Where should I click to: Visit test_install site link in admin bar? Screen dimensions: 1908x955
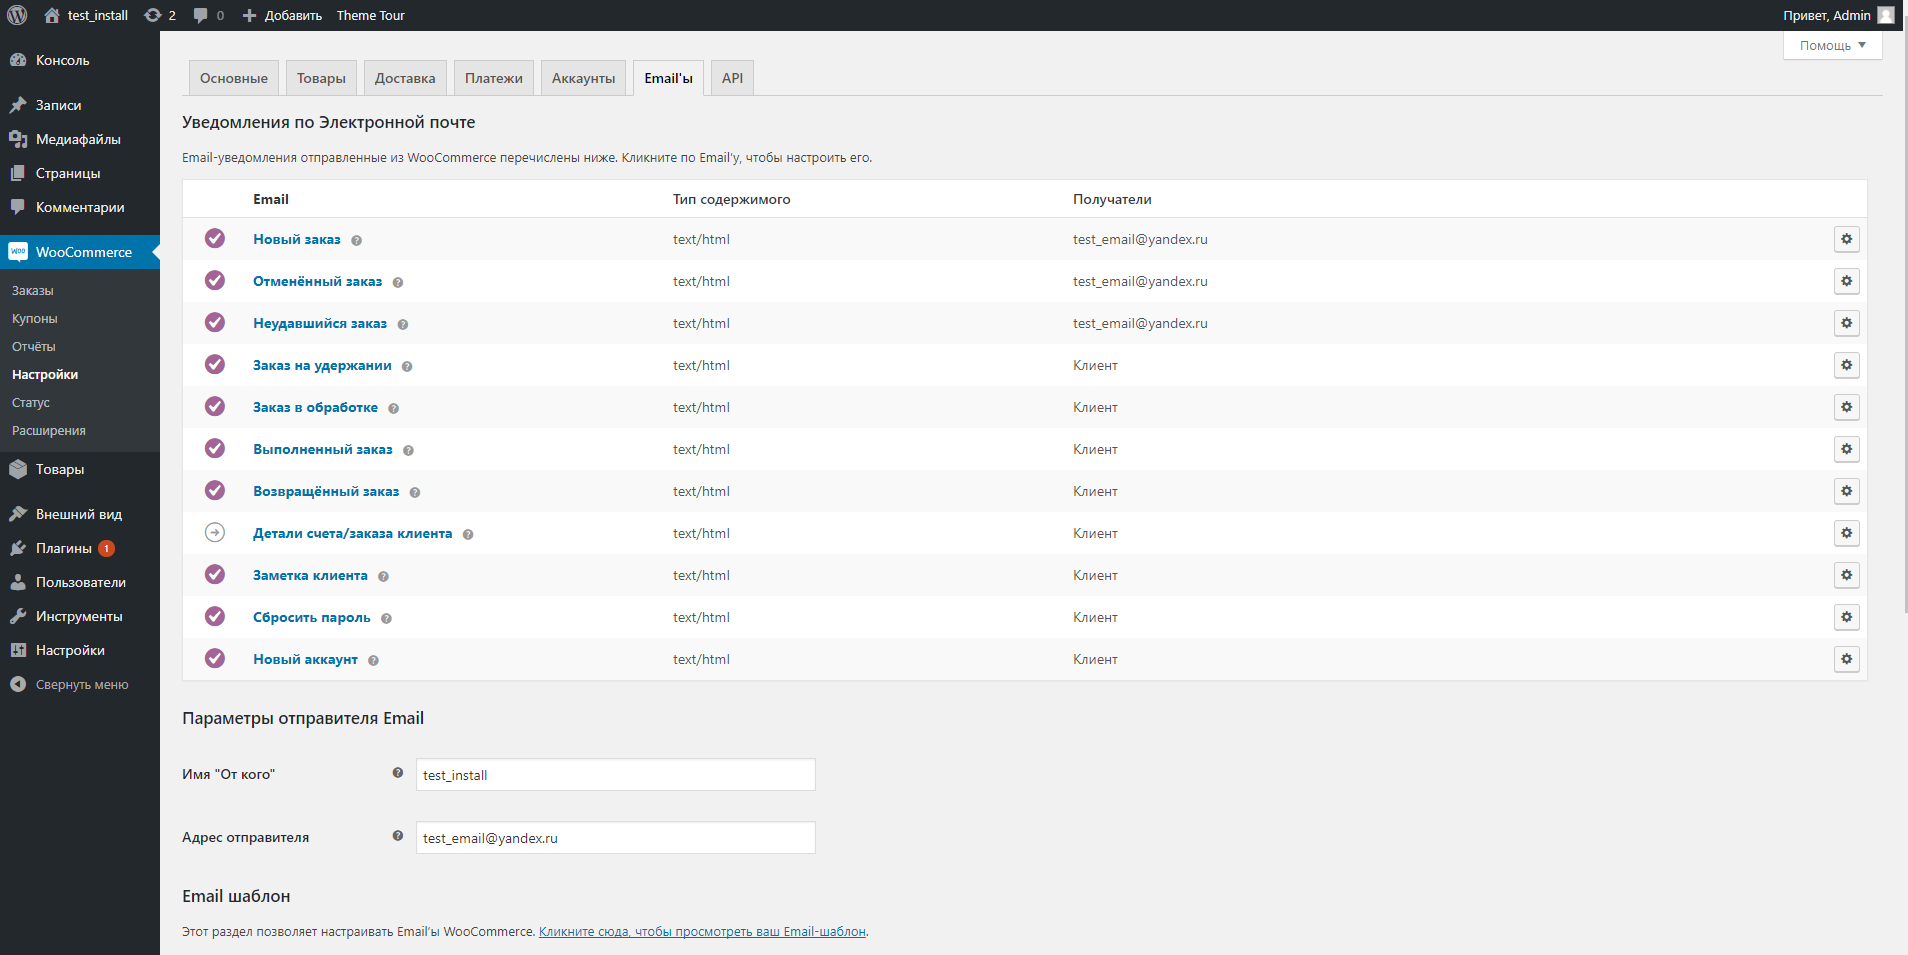click(86, 15)
